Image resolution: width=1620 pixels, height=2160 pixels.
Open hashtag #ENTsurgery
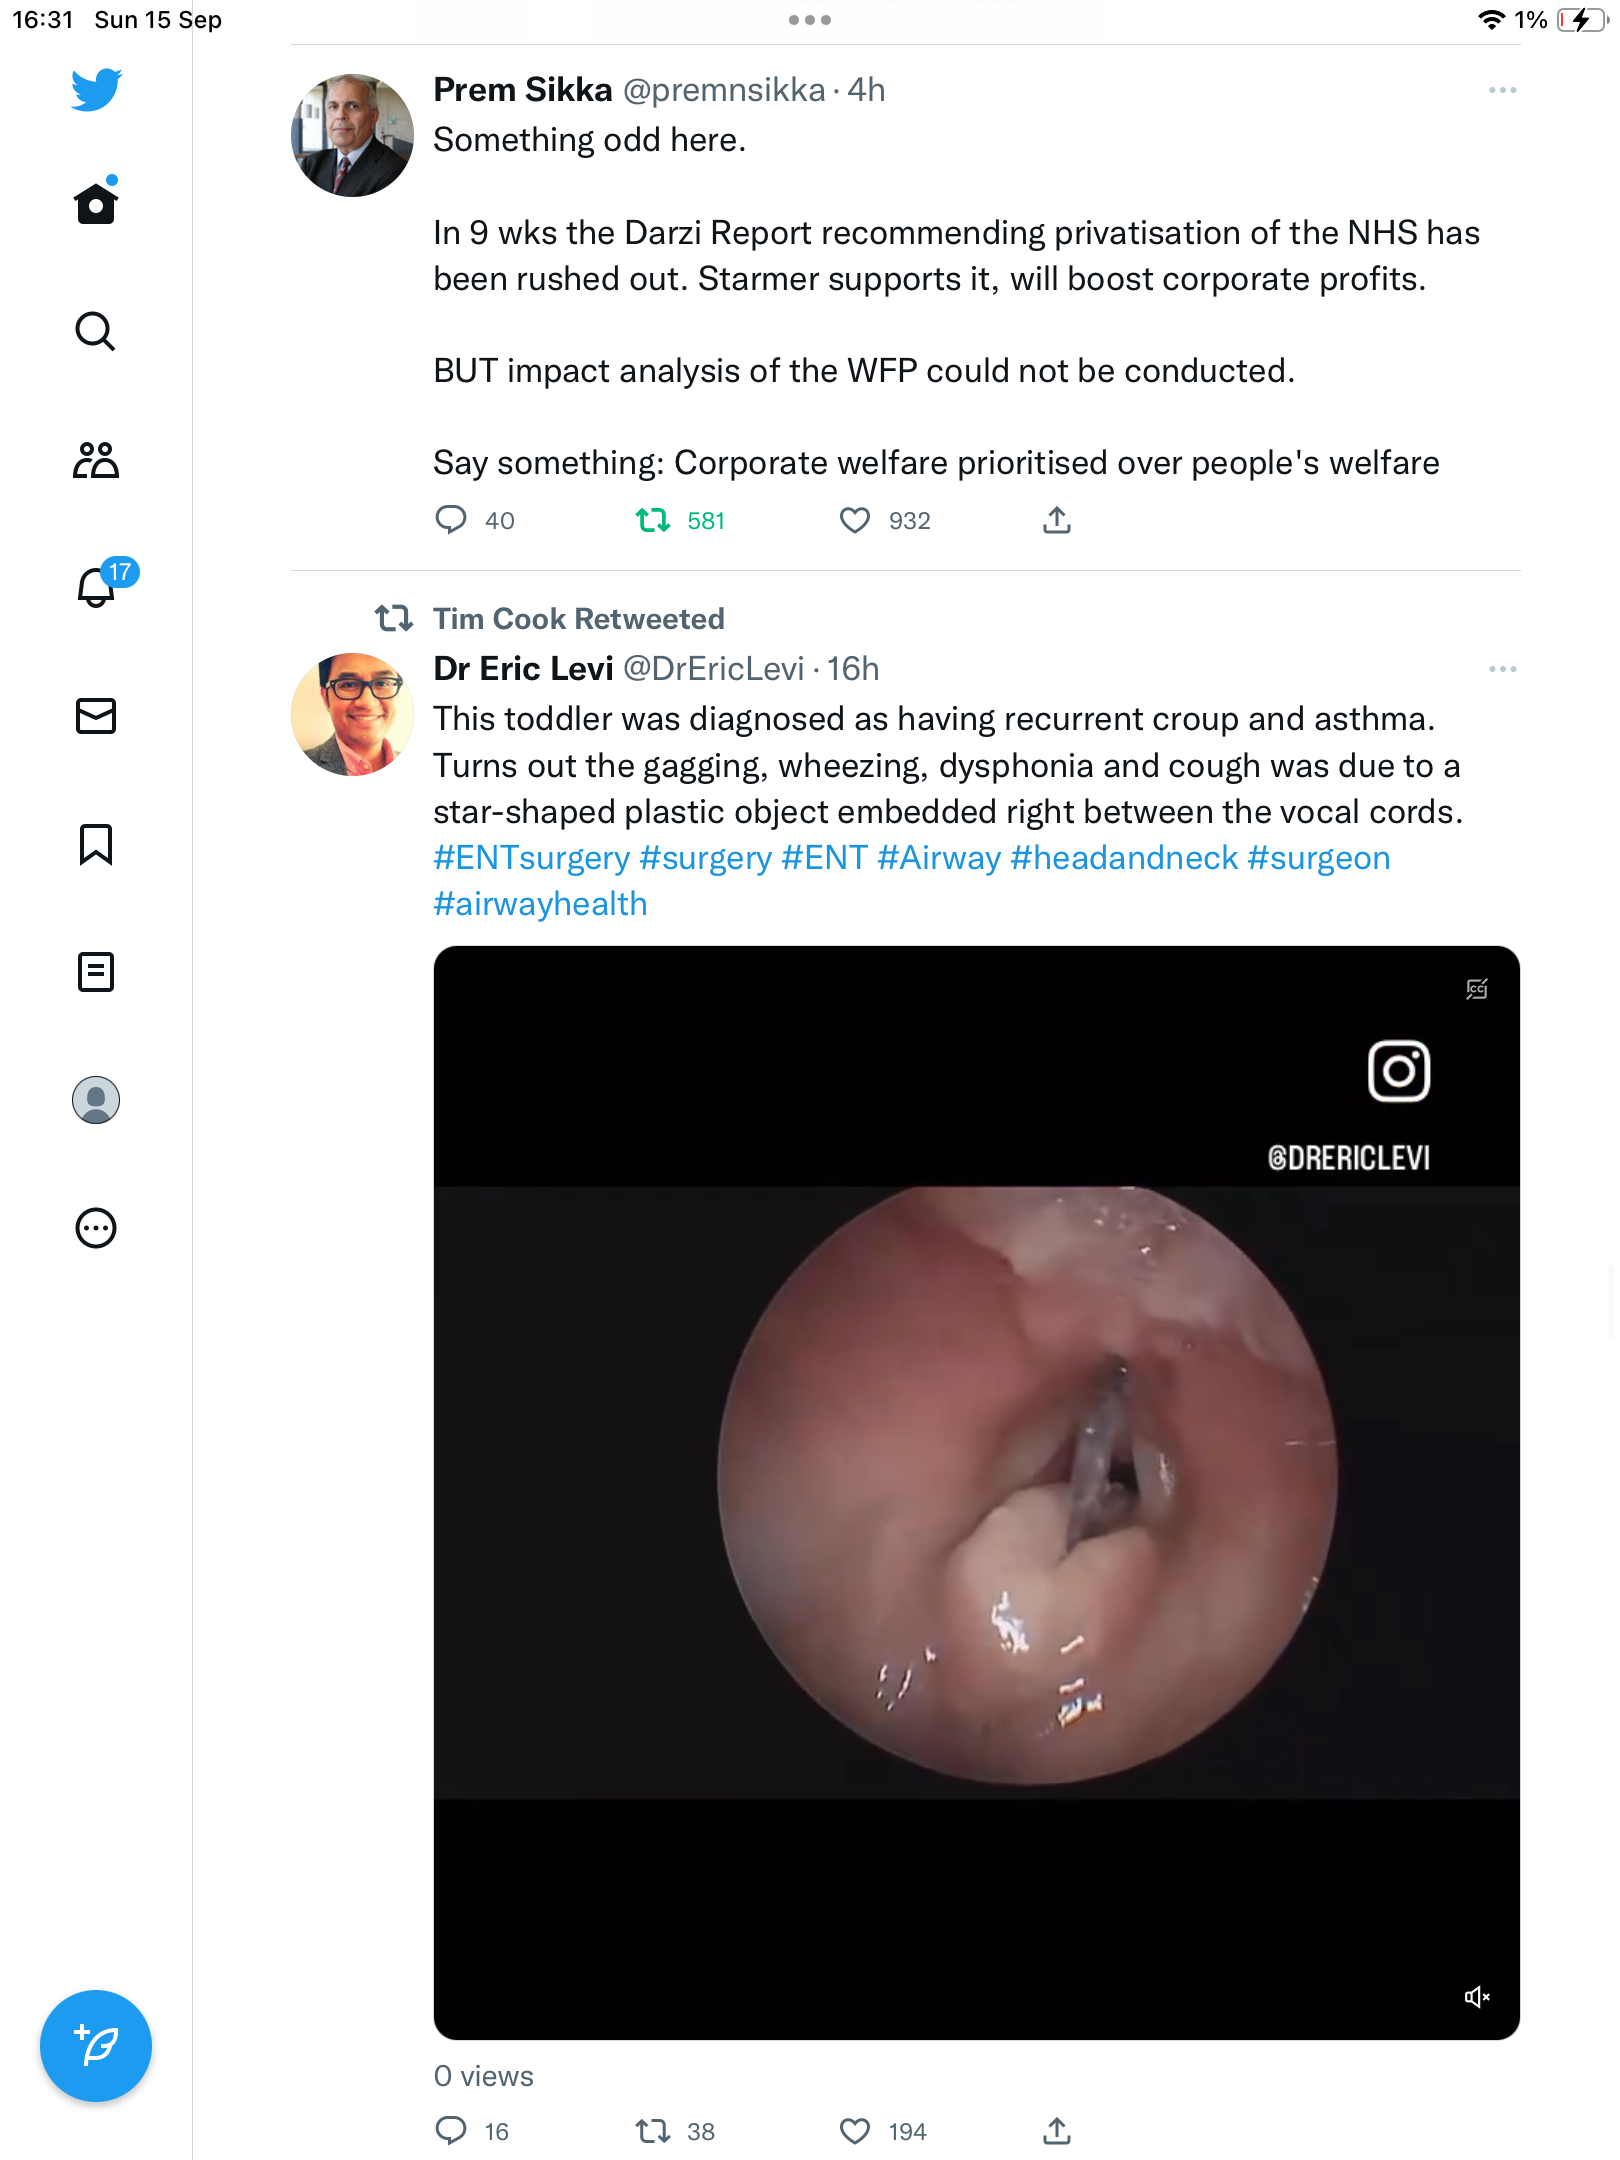click(x=532, y=858)
